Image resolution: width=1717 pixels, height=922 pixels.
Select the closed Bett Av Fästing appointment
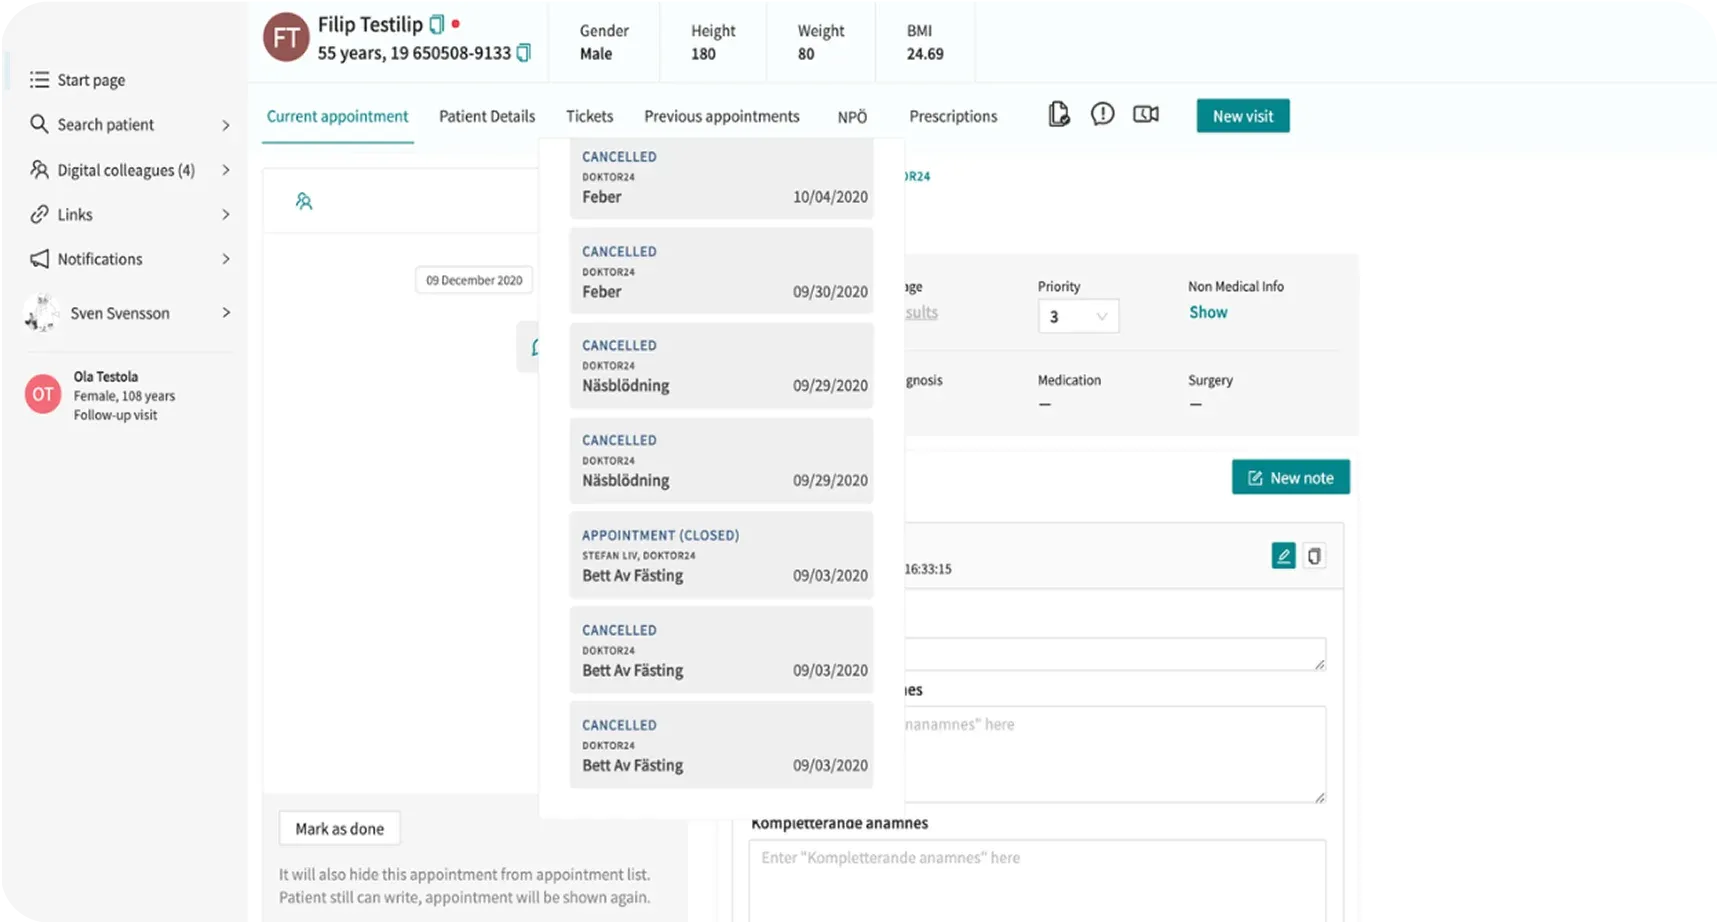(x=721, y=556)
